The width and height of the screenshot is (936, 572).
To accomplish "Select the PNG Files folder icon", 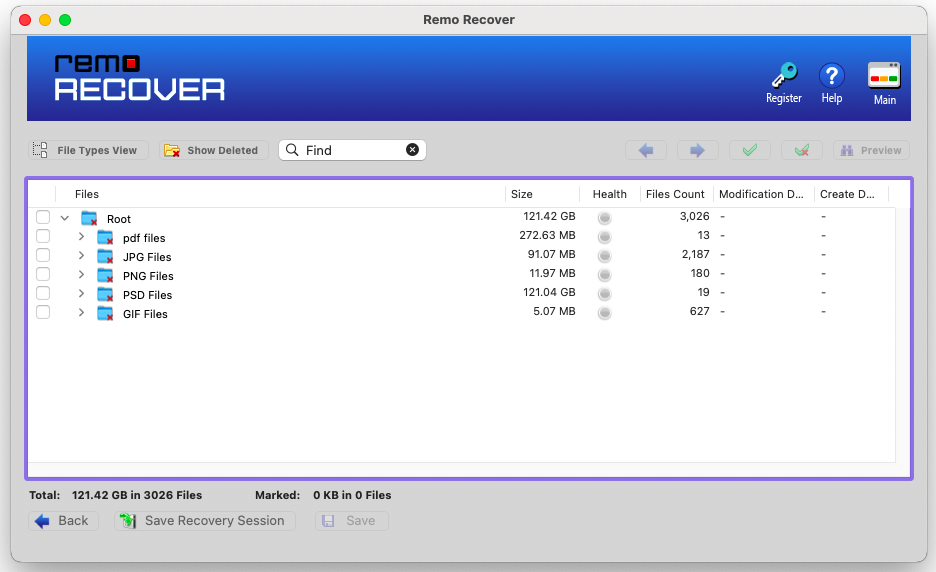I will click(x=106, y=276).
